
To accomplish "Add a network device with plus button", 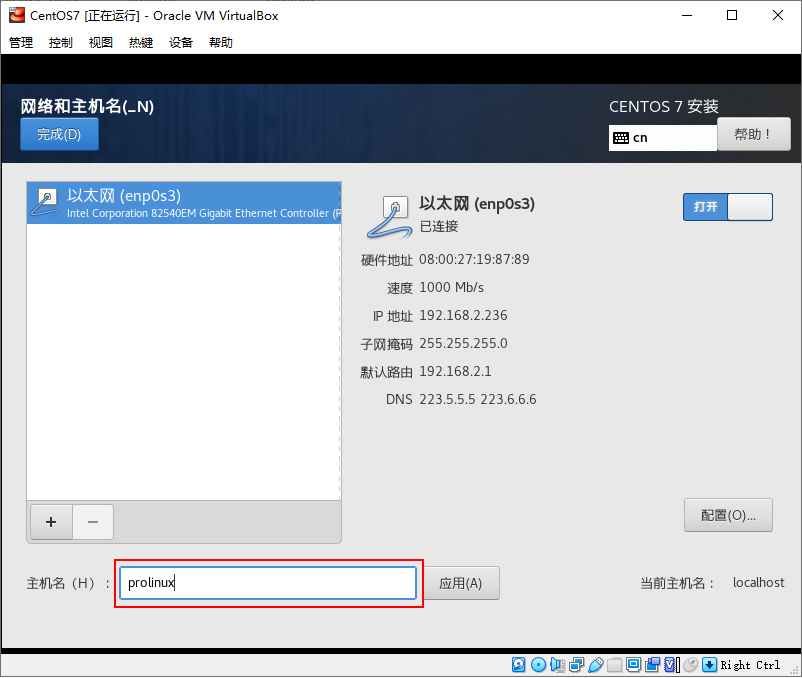I will [x=51, y=522].
